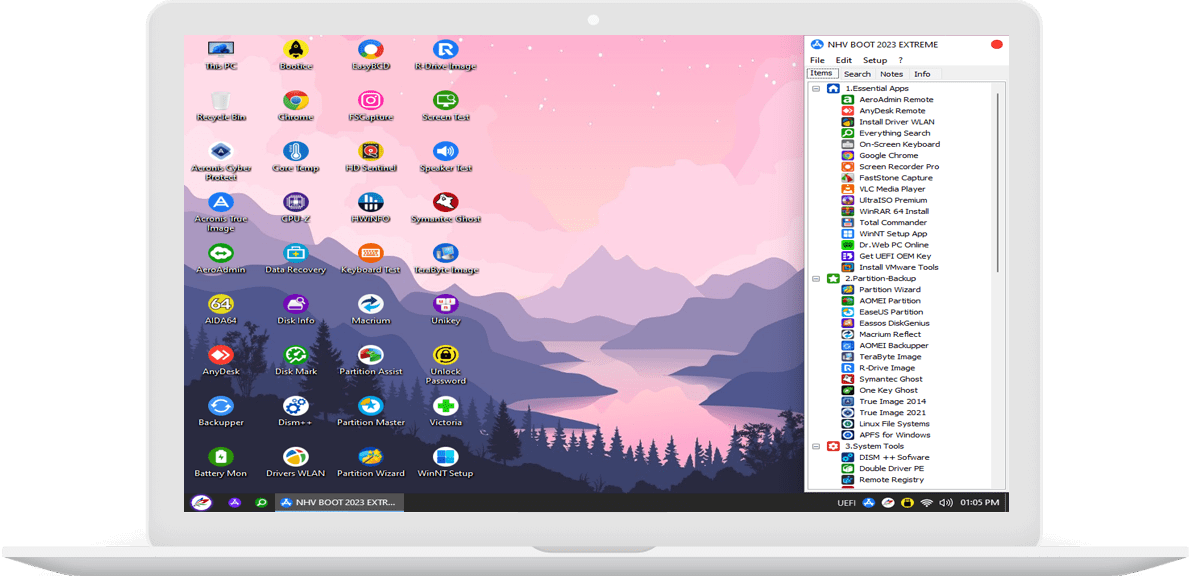
Task: Open the EasyBCD desktop shortcut
Action: [x=371, y=55]
